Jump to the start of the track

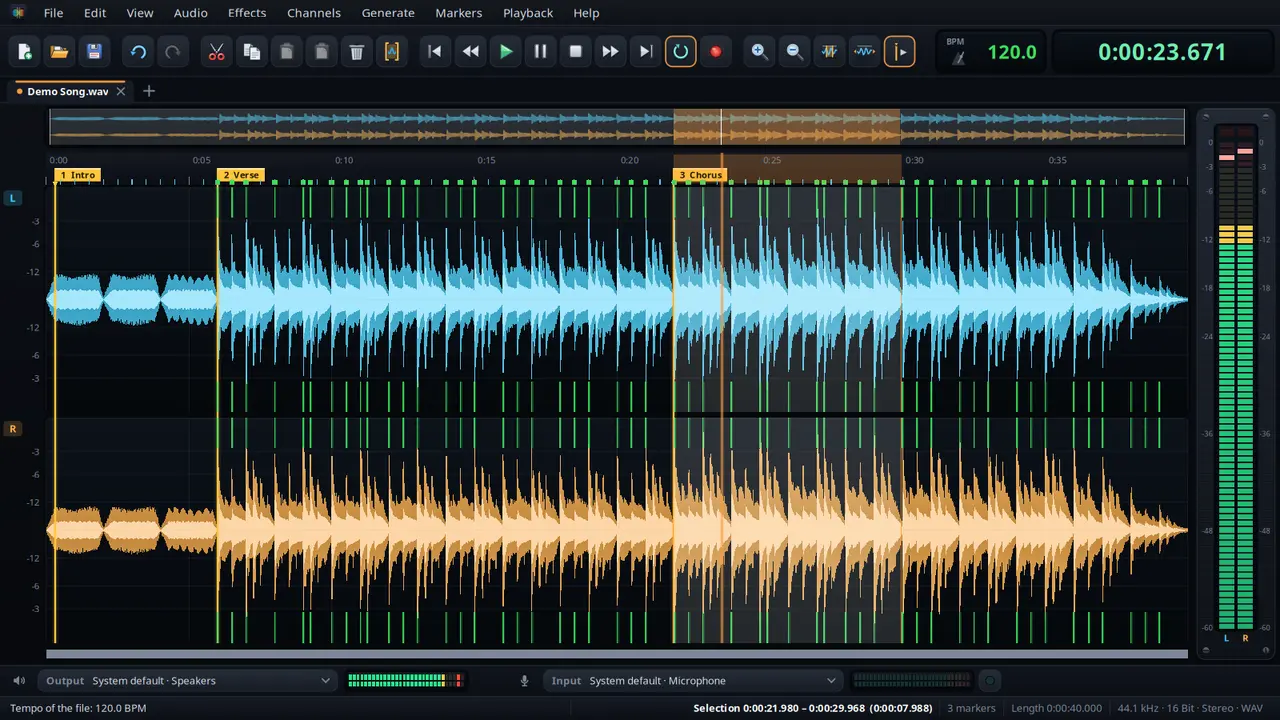point(435,52)
